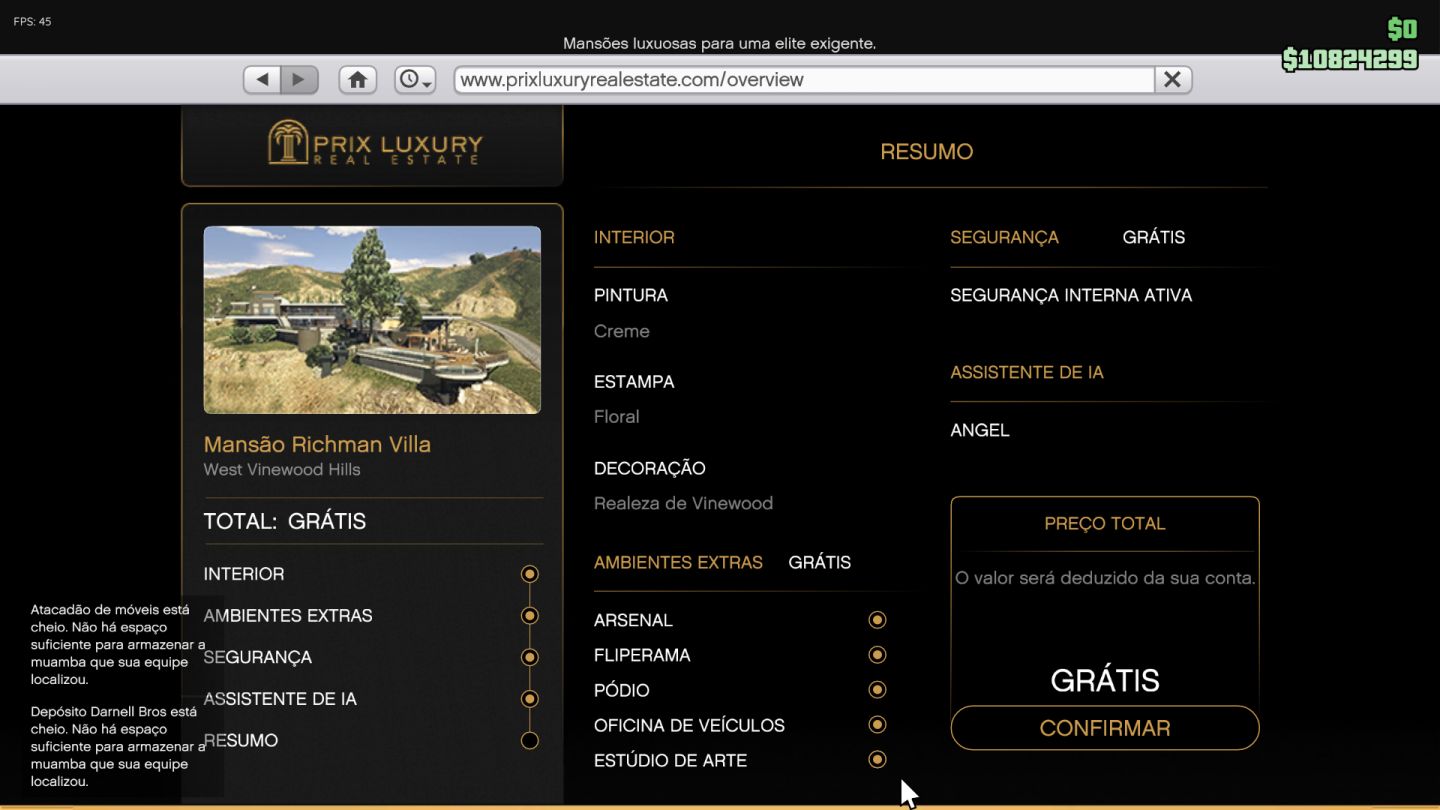The width and height of the screenshot is (1440, 810).
Task: Click the Resumo step indicator circle
Action: [x=530, y=741]
